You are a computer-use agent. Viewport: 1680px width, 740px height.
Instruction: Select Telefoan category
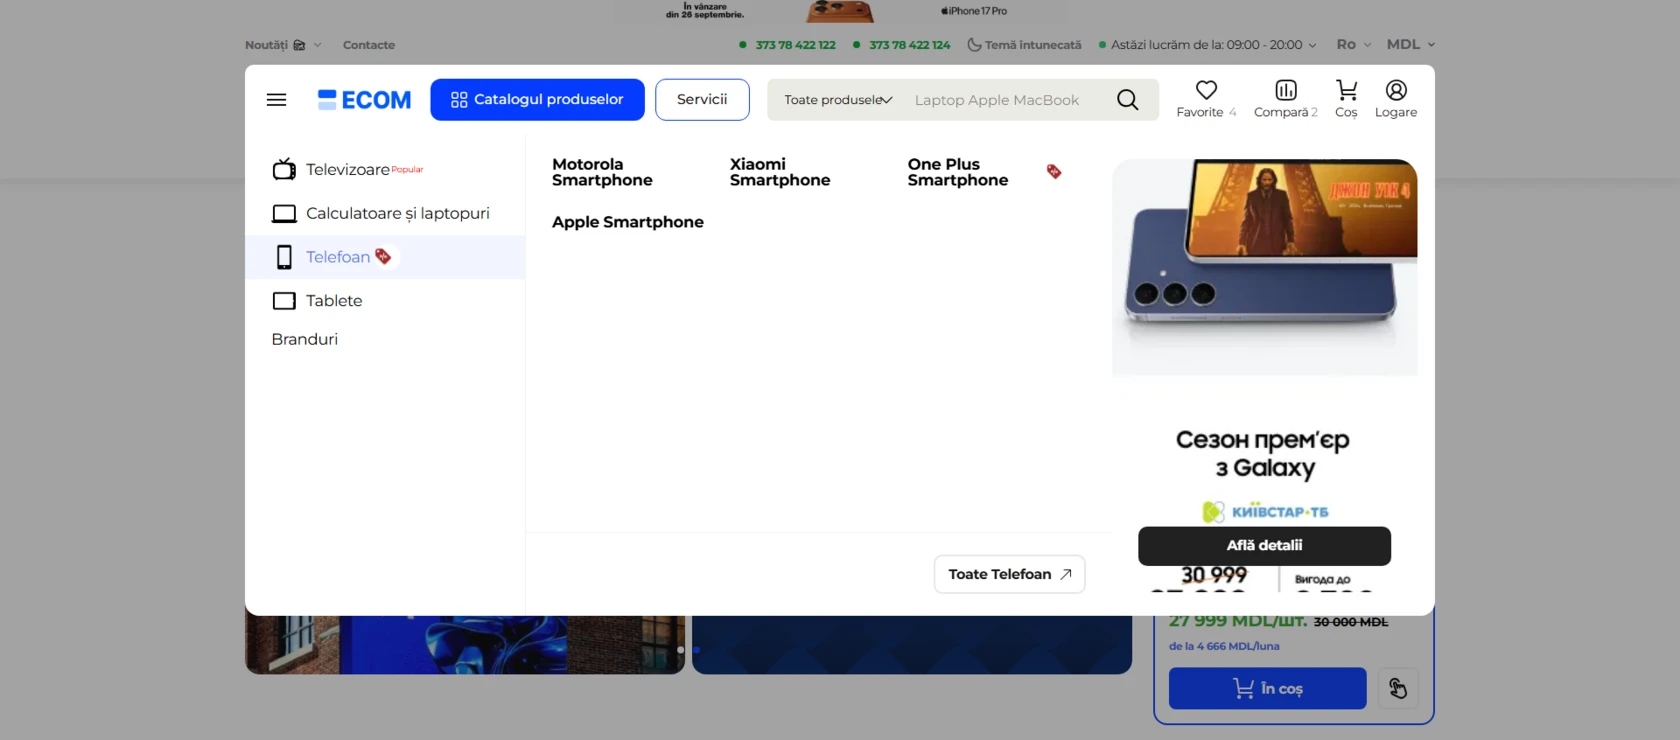click(385, 257)
